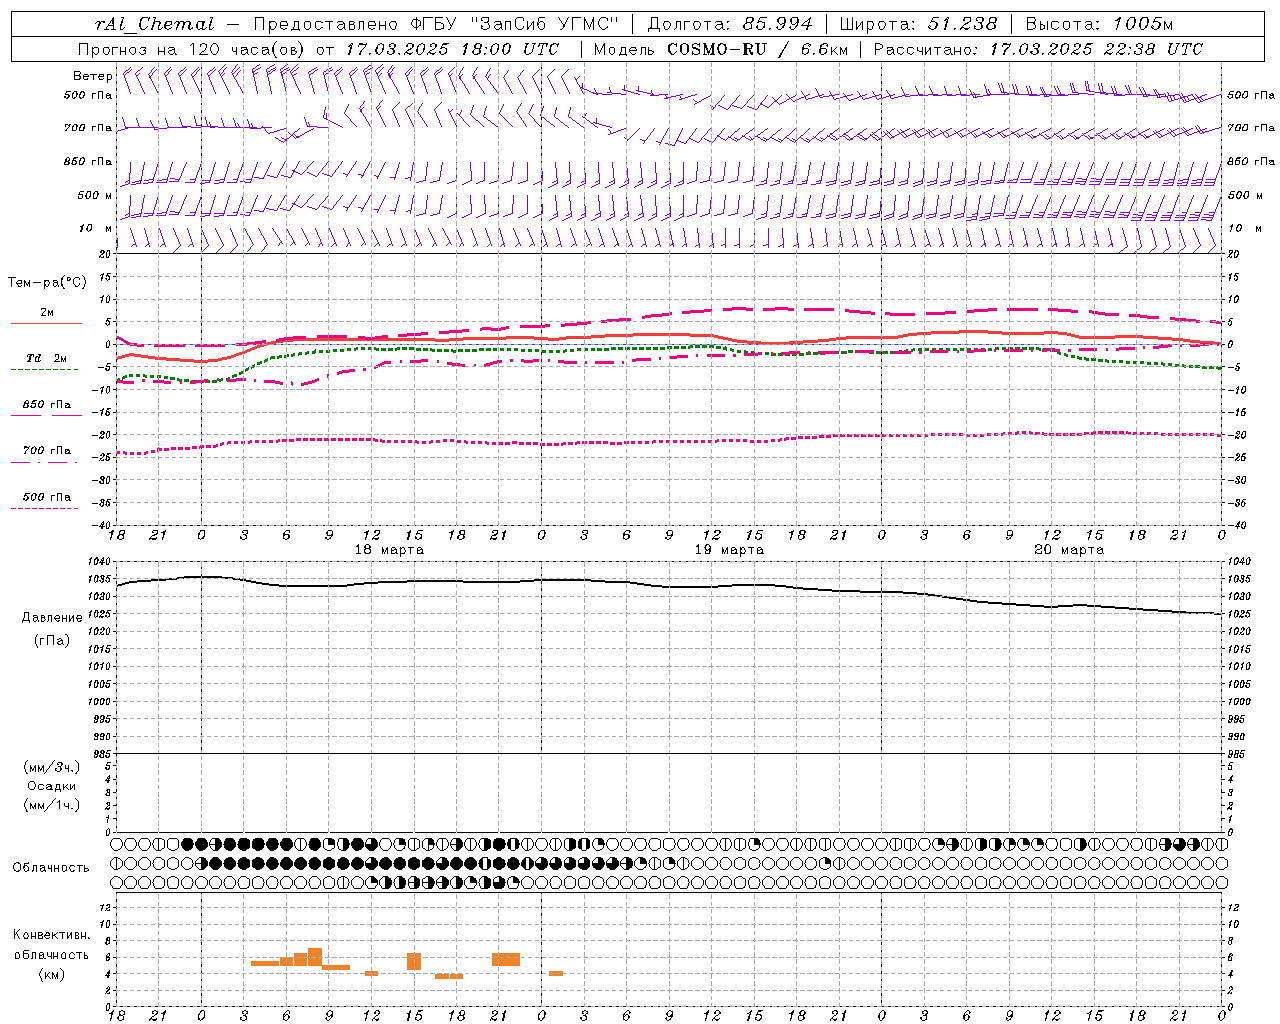
Task: Click the "Тем-ра(°C)" temperature panel title
Action: (x=47, y=283)
